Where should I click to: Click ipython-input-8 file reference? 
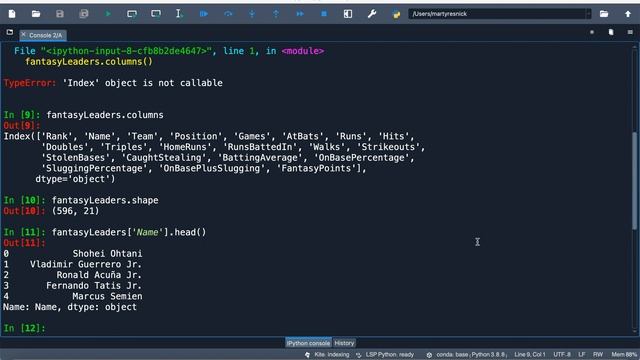click(126, 51)
